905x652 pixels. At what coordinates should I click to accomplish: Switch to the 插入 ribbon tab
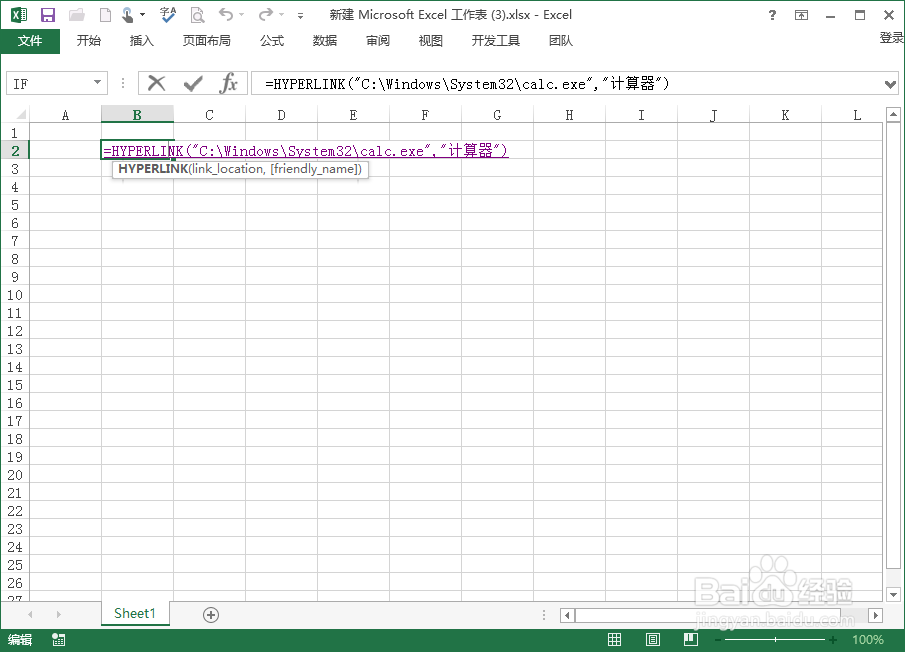click(x=142, y=40)
